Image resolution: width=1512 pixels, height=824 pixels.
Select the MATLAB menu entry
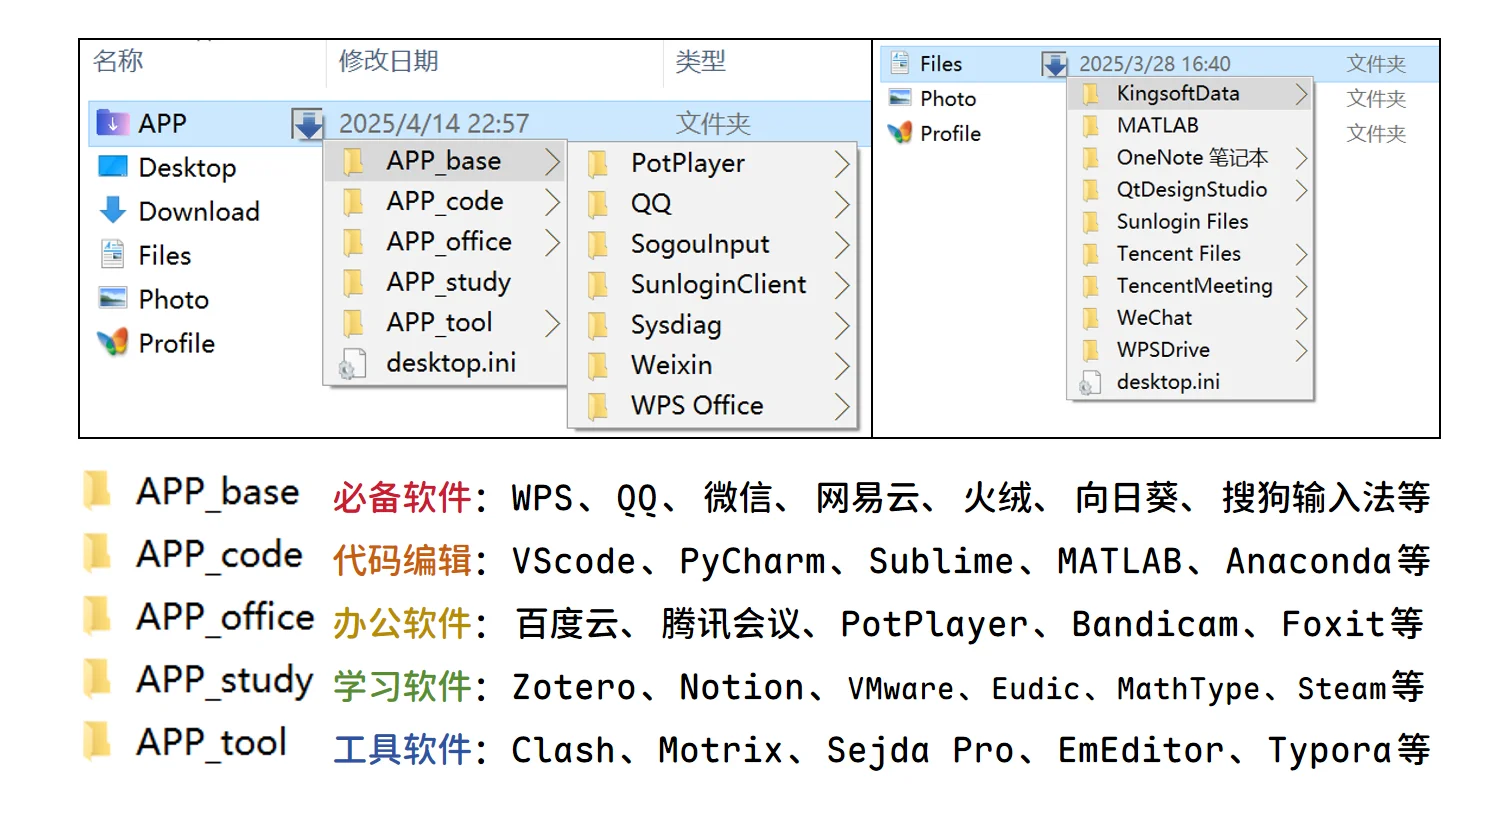coord(1191,126)
